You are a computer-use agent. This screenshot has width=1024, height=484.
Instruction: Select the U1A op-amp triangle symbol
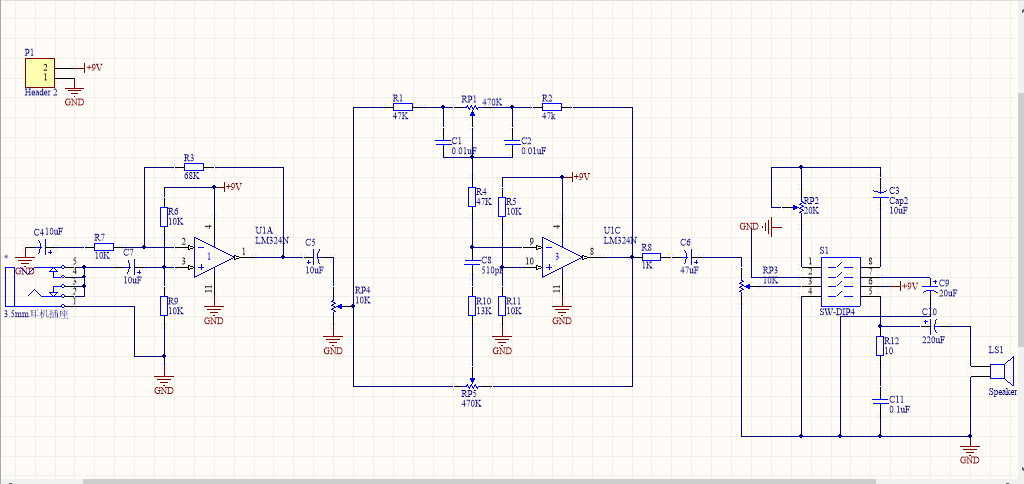point(214,257)
